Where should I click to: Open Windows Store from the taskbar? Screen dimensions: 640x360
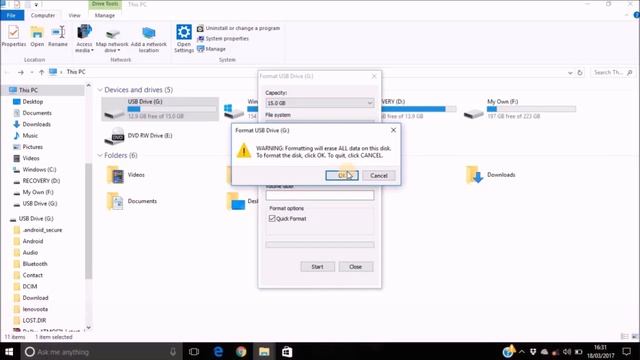pos(287,351)
